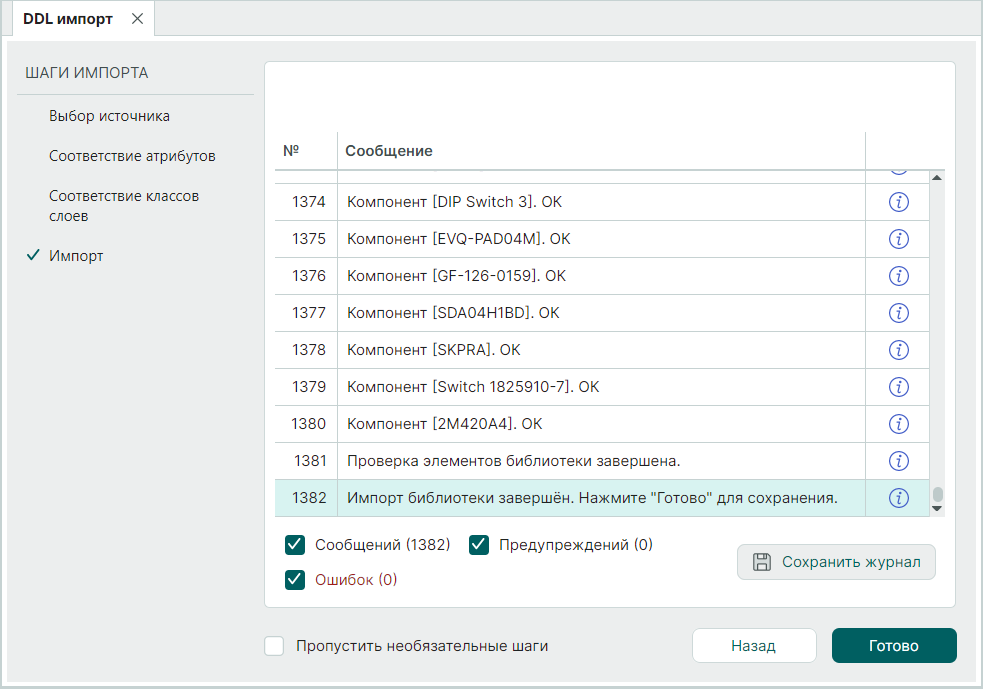The image size is (983, 689).
Task: Click info icon on row 1375 EVQ-PAD04M
Action: click(x=898, y=239)
